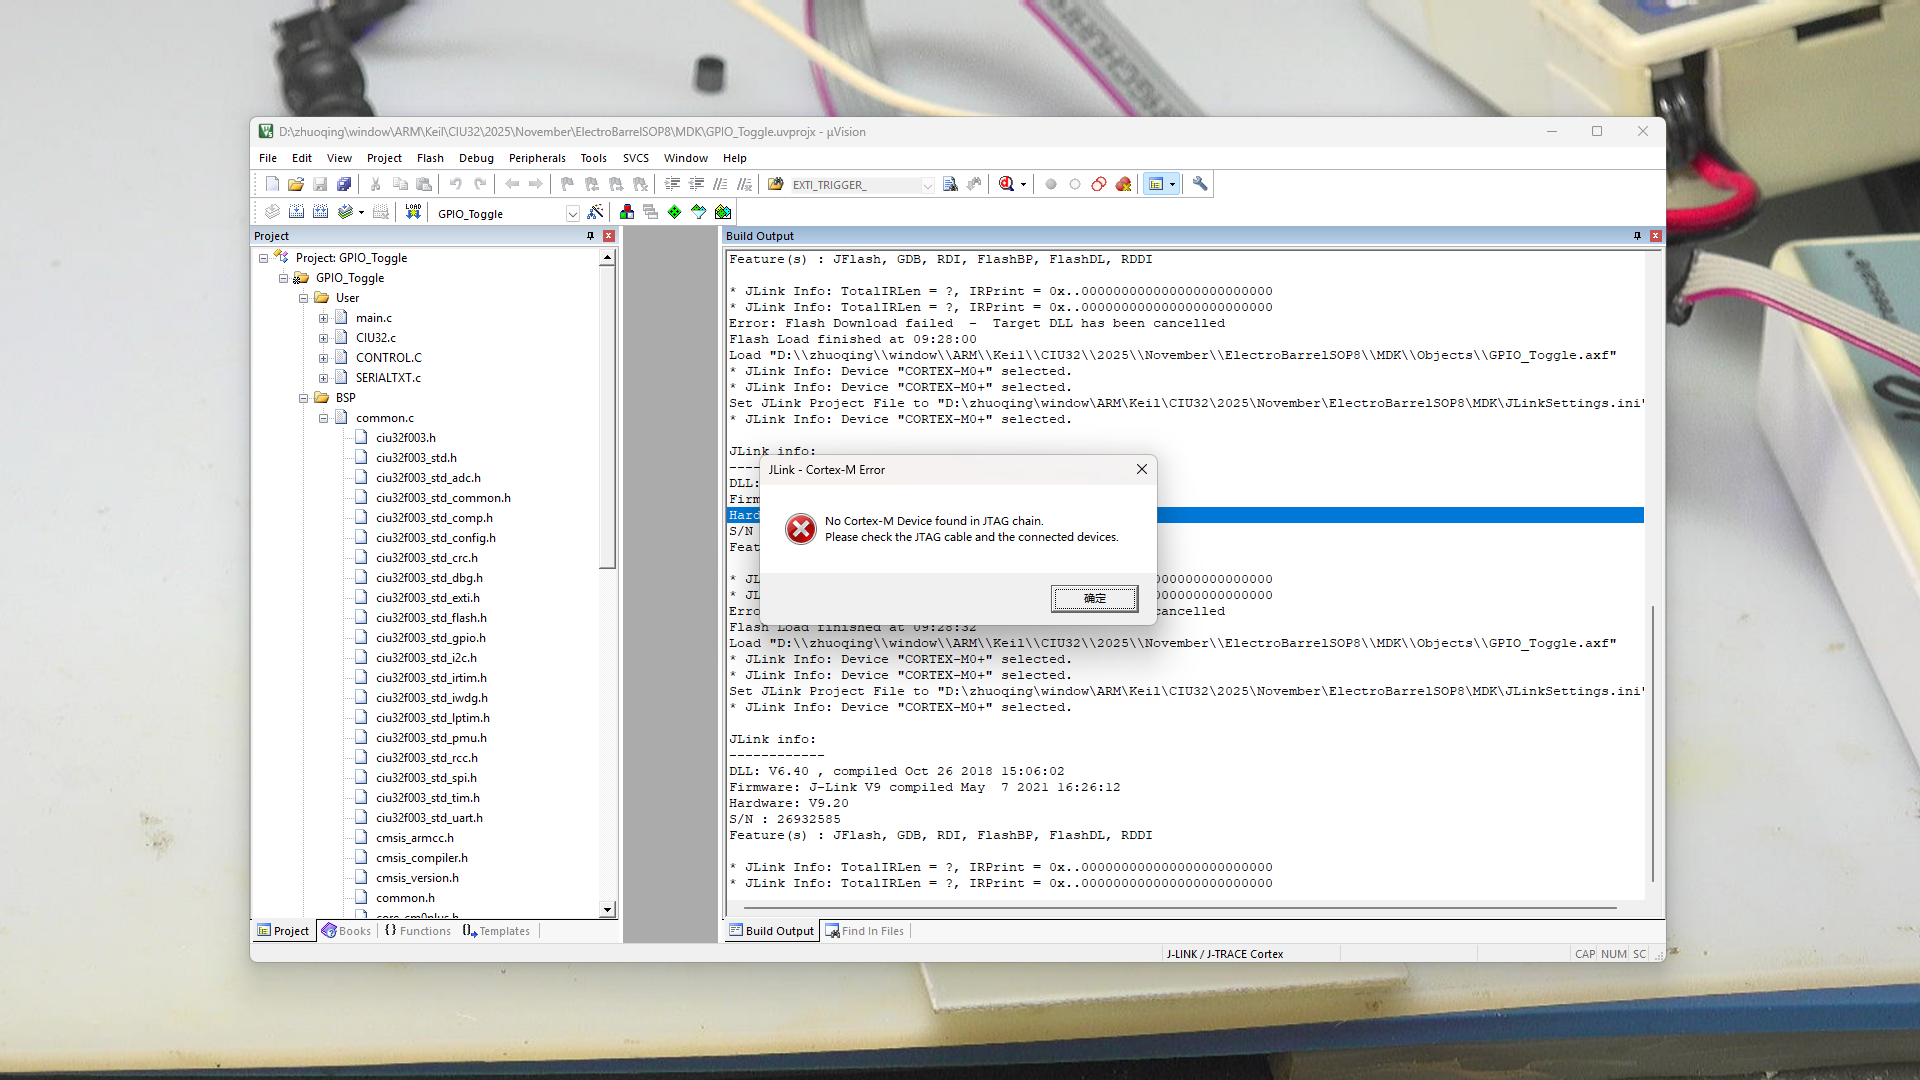1920x1080 pixels.
Task: Click Kill all breakpoints icon
Action: 1123,184
